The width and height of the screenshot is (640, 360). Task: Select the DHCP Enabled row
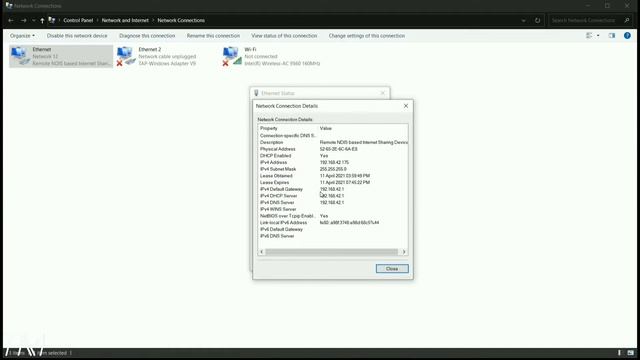pyautogui.click(x=333, y=156)
